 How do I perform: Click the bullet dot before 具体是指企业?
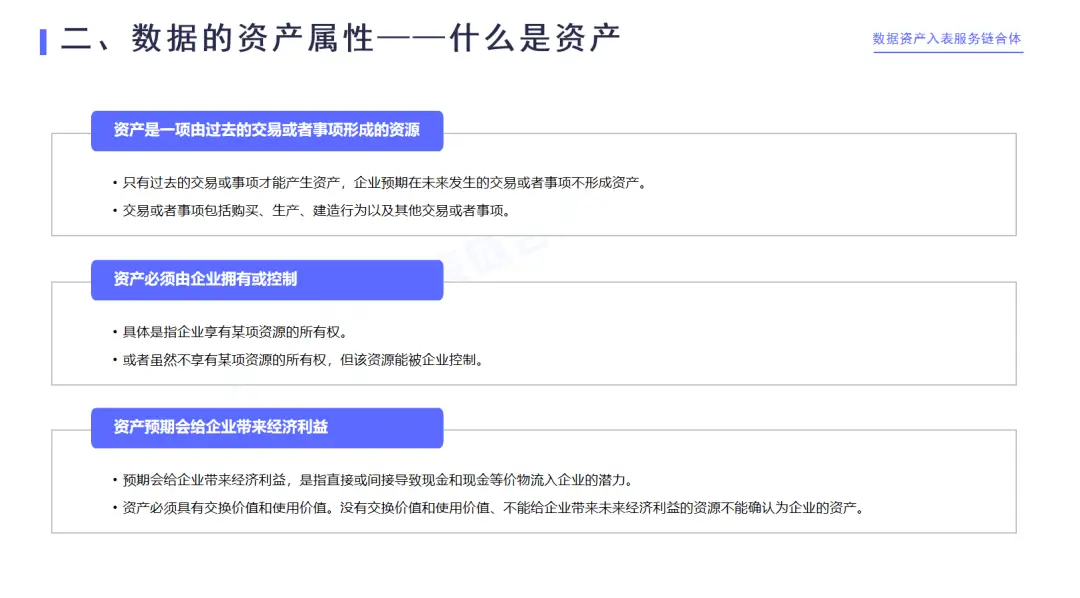tap(115, 332)
